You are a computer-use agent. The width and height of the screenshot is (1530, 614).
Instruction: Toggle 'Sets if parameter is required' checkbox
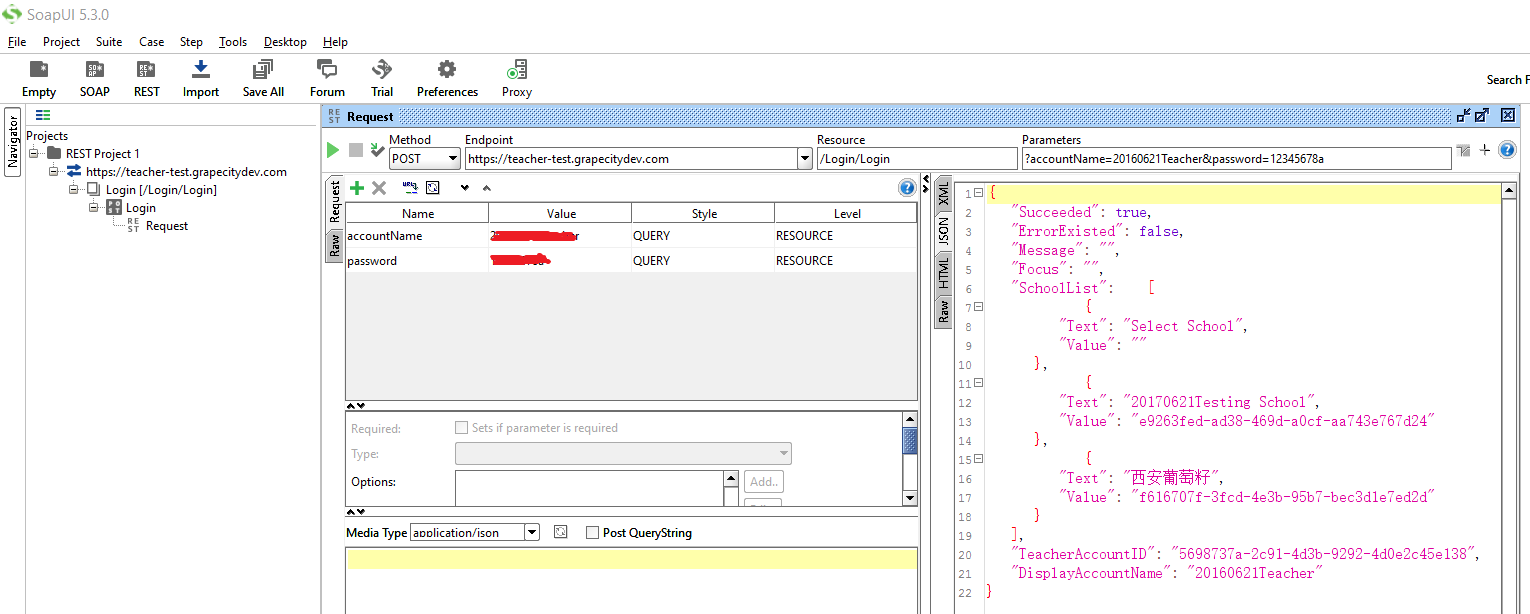(x=461, y=428)
